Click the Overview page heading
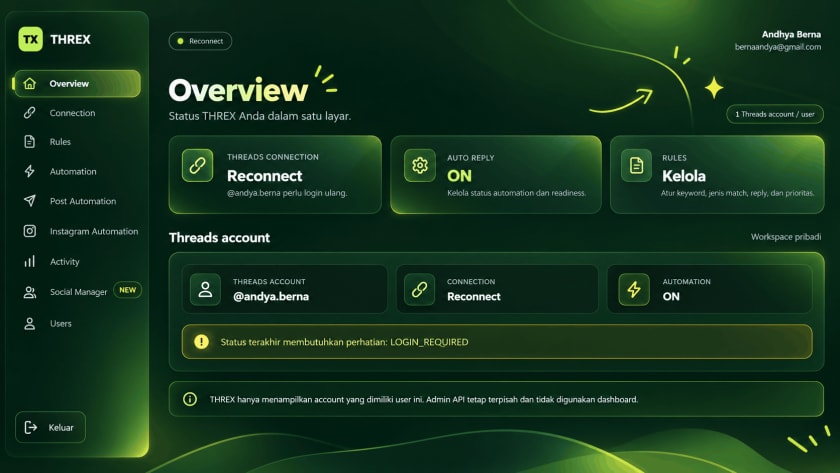This screenshot has height=473, width=840. 238,90
